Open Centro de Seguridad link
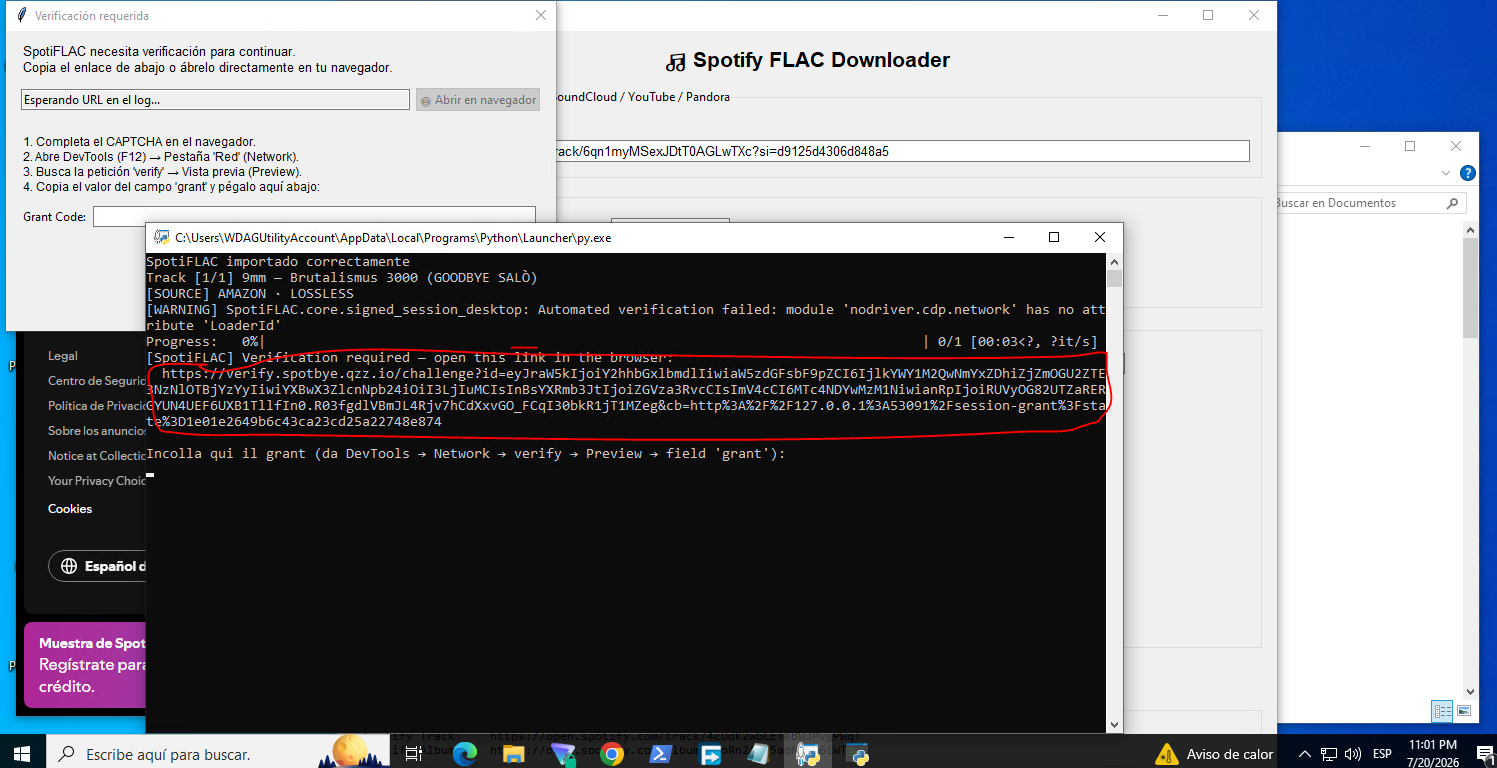The width and height of the screenshot is (1497, 768). [x=97, y=381]
